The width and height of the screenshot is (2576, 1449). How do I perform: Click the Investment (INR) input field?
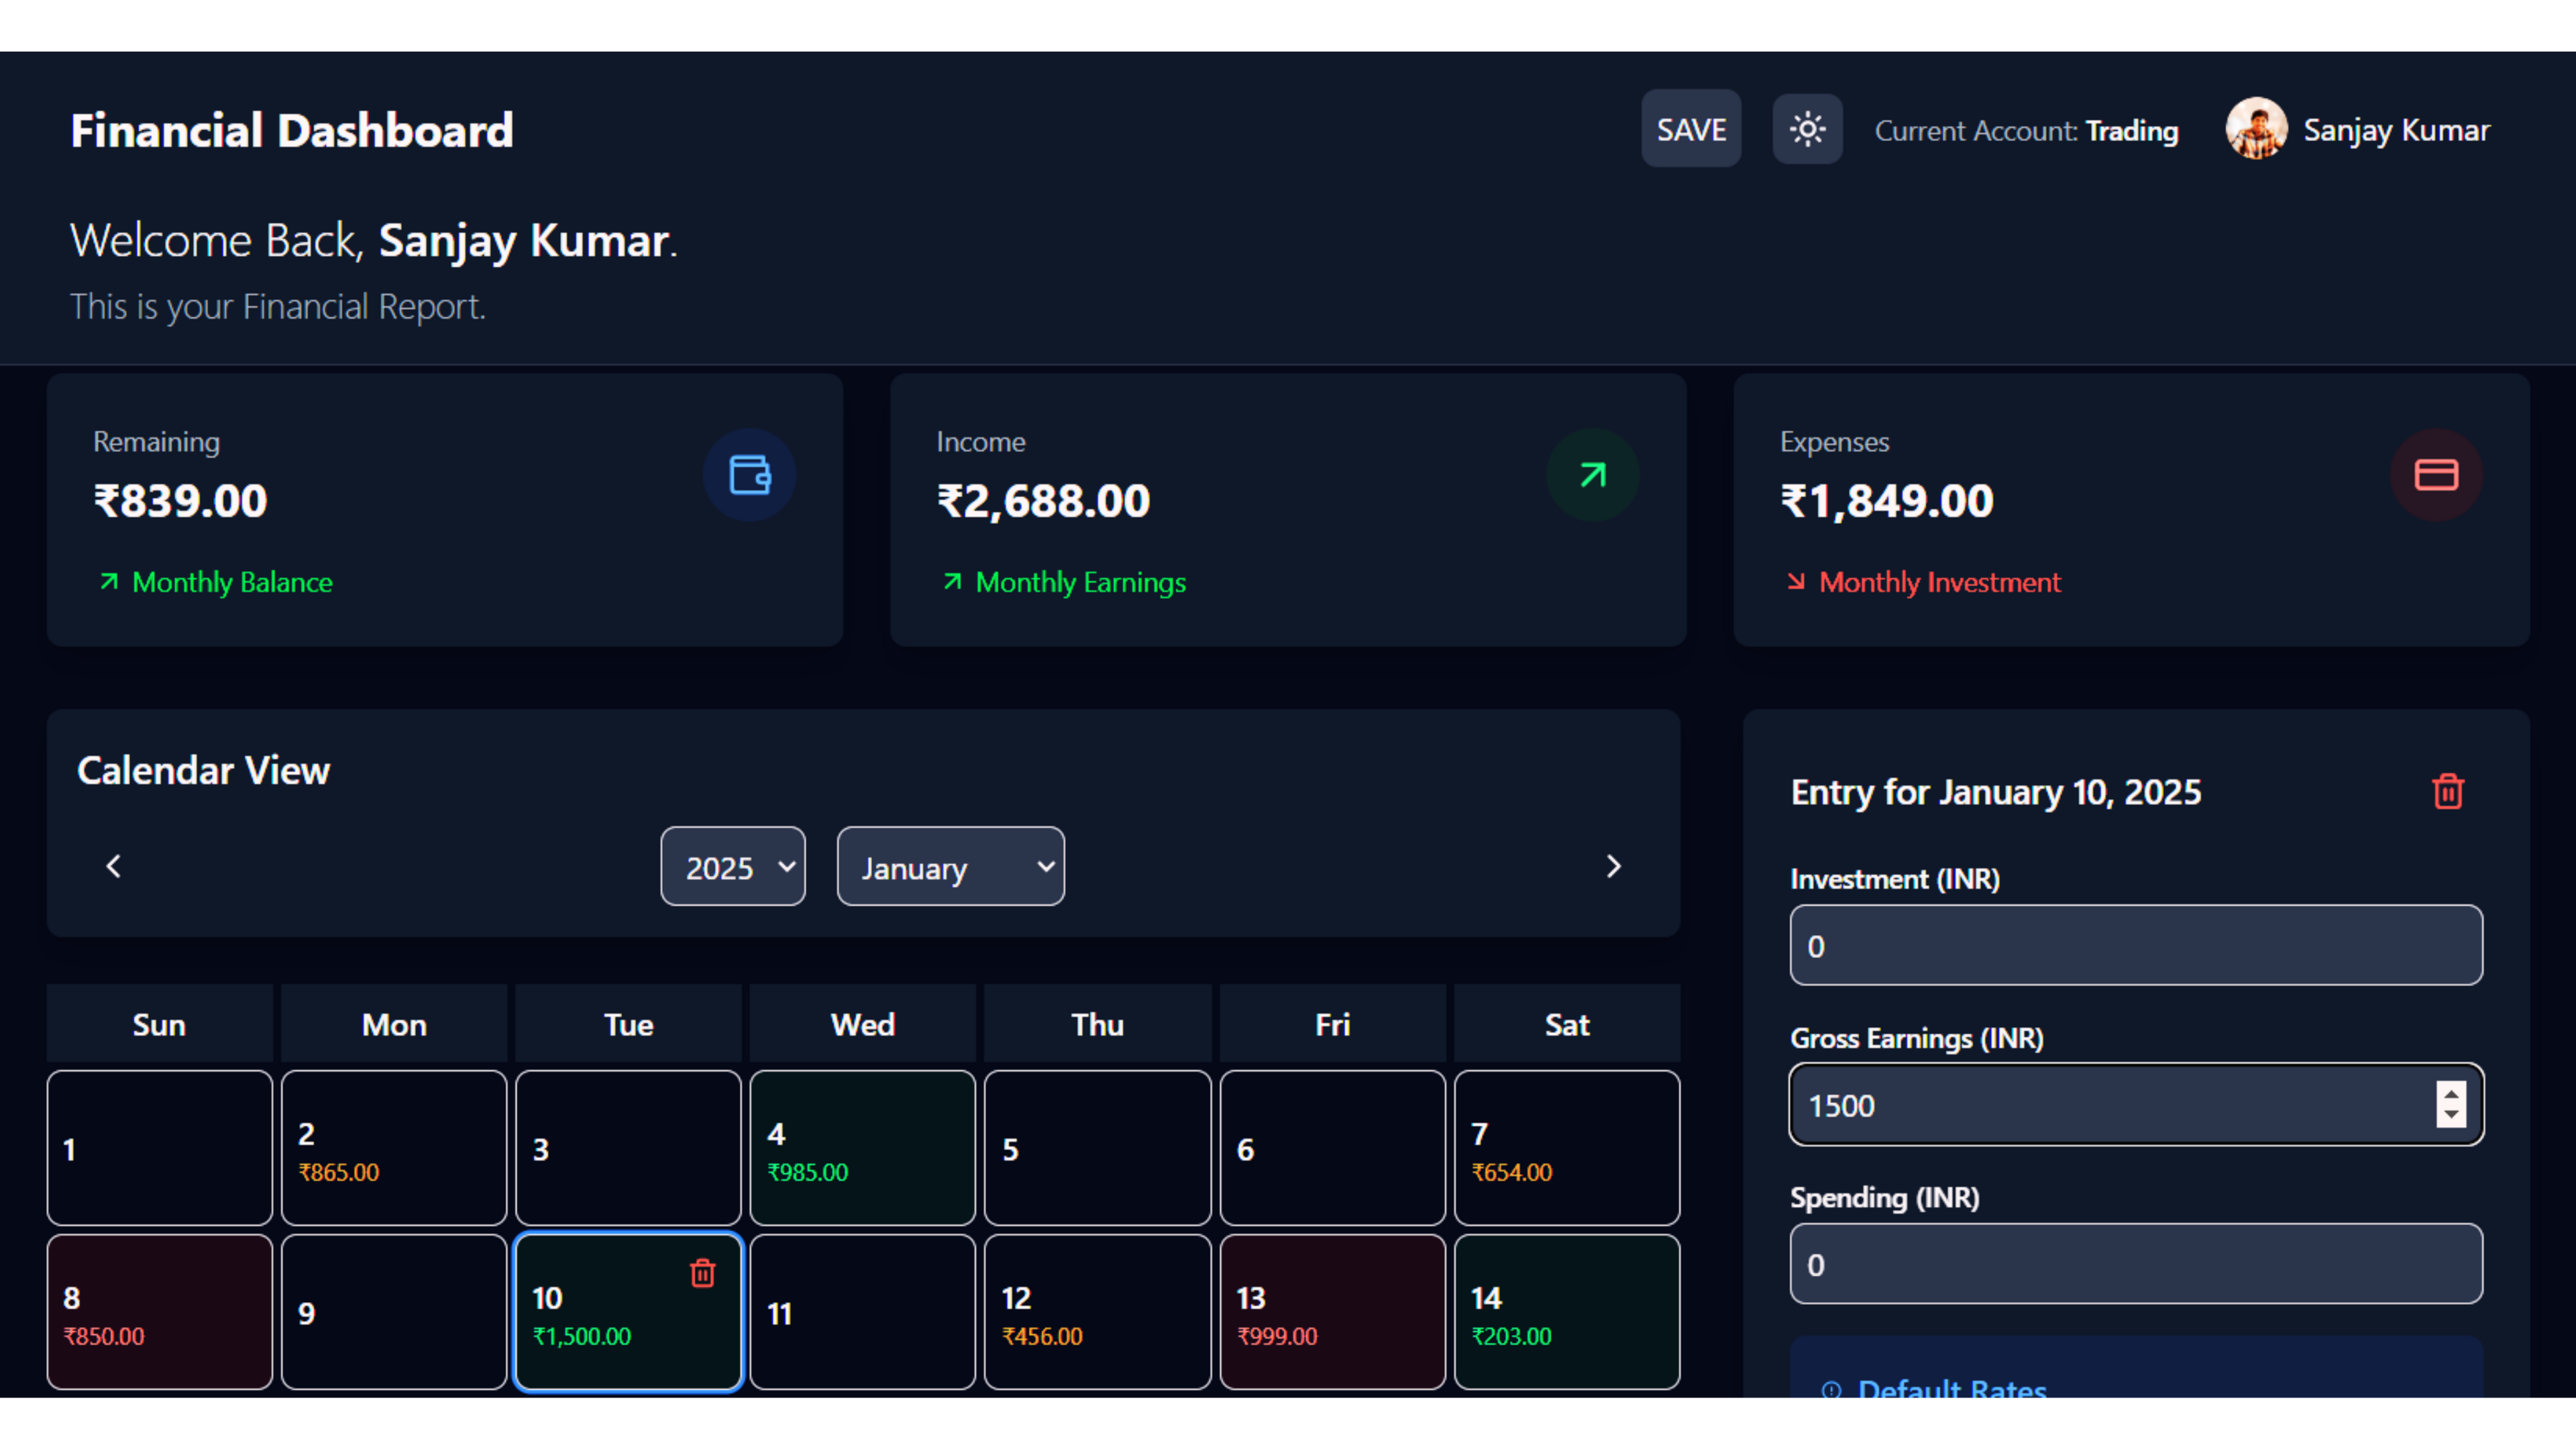[2136, 945]
